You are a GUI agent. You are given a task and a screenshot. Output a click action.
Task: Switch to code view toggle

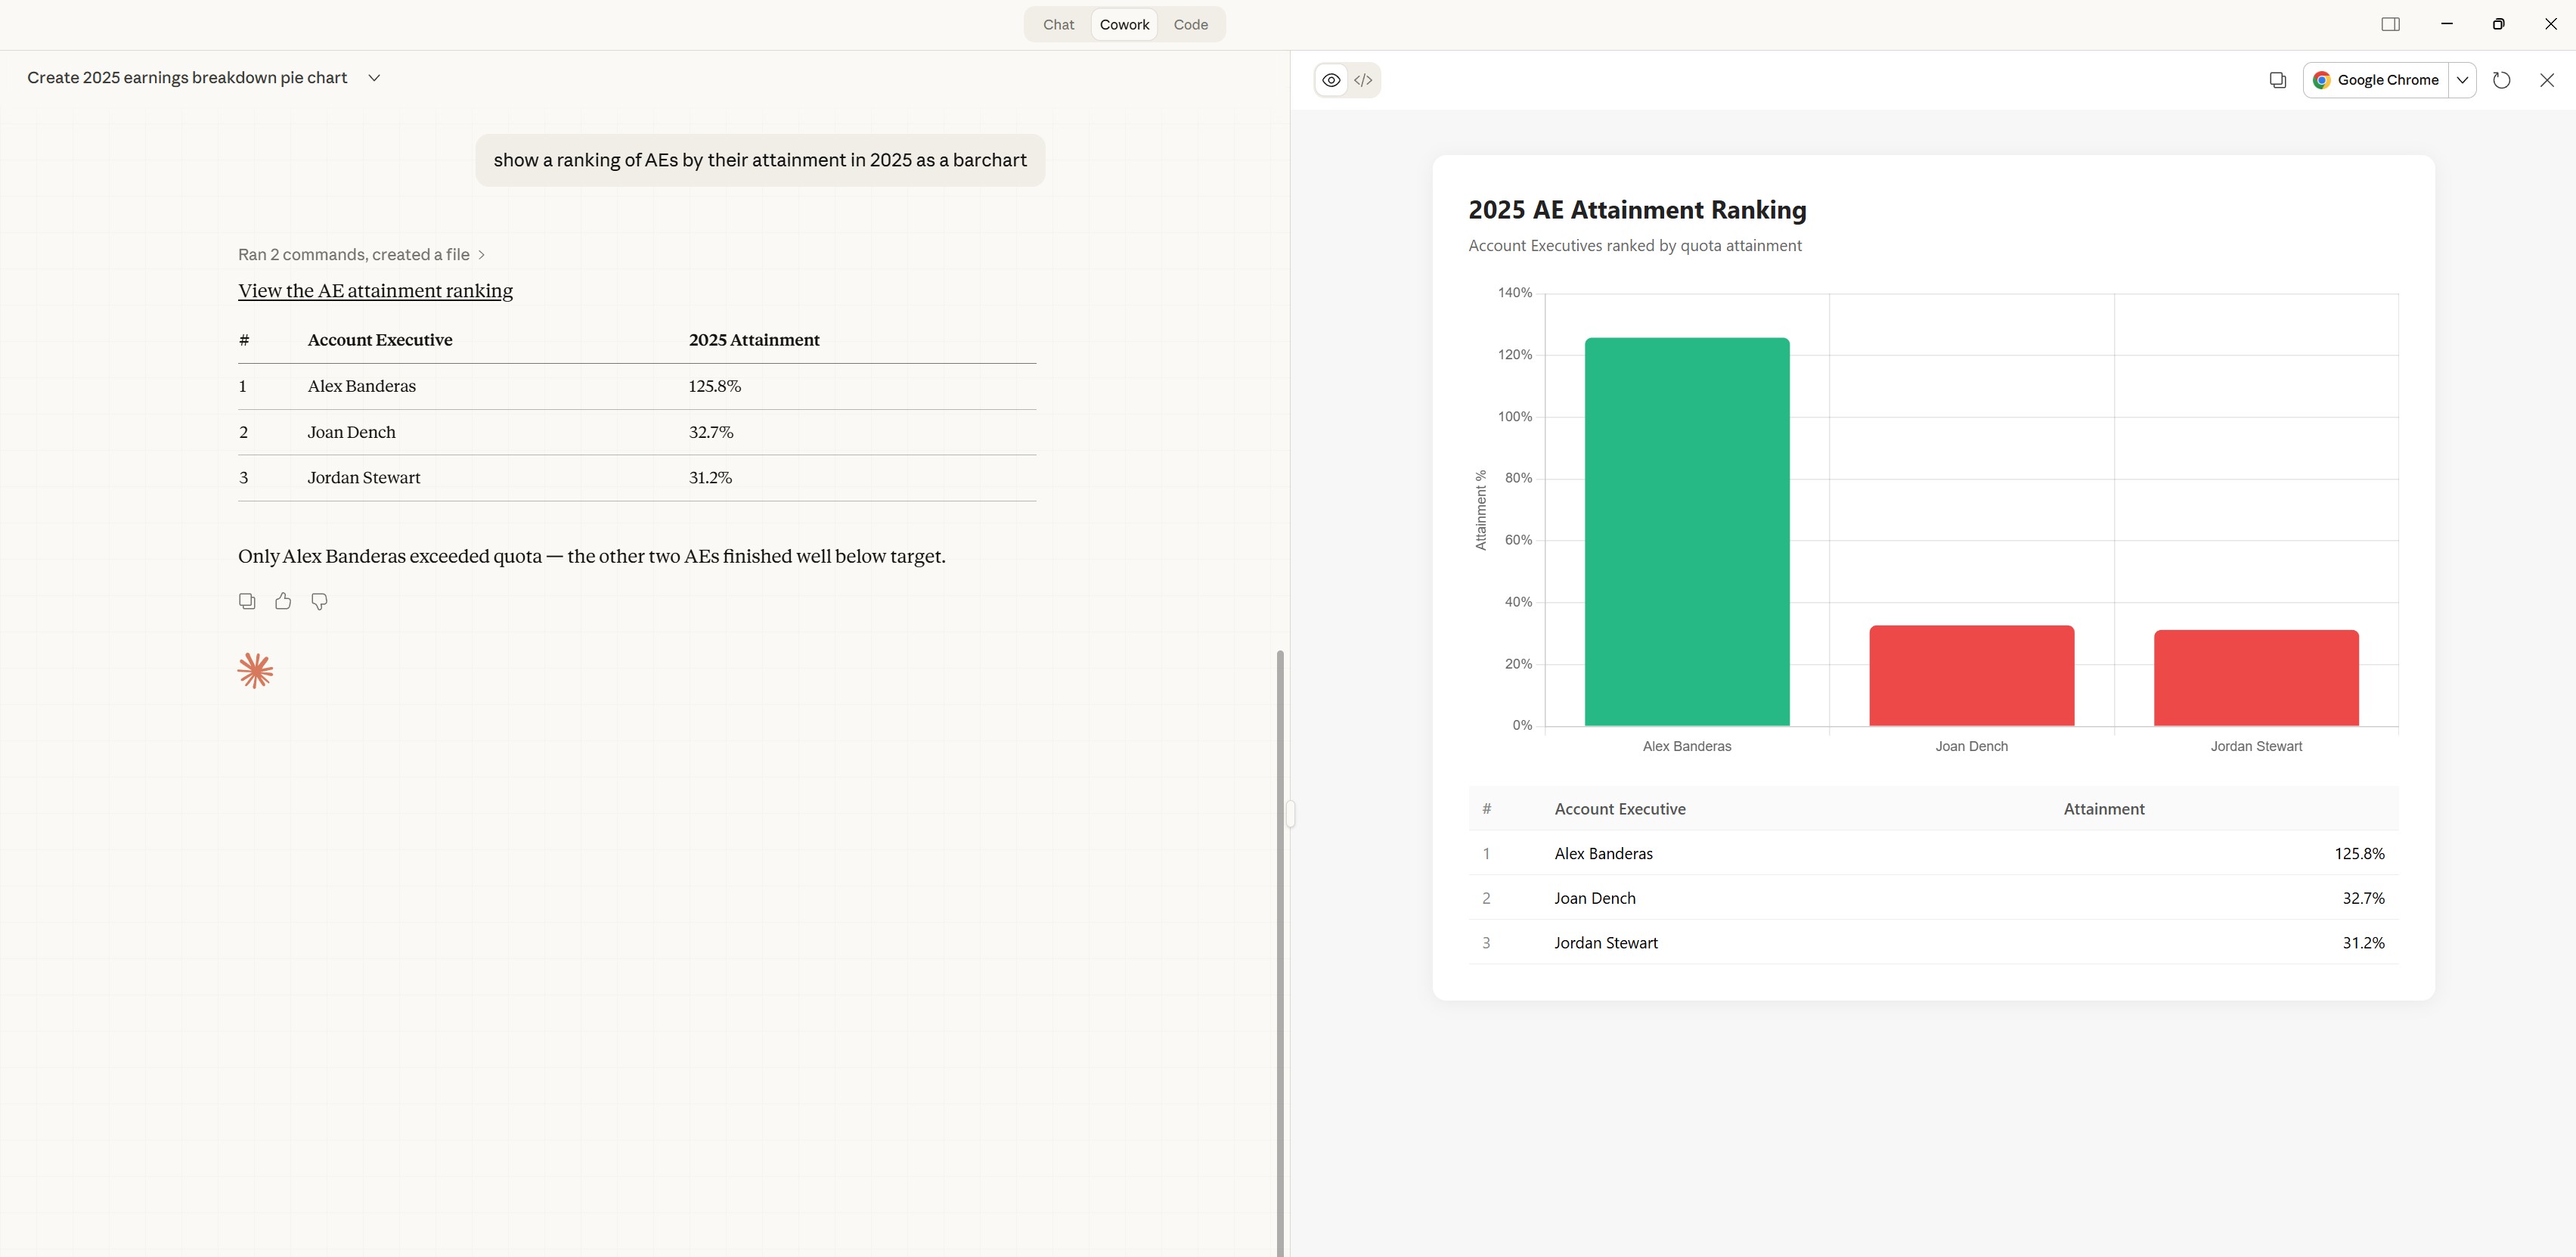click(x=1363, y=80)
